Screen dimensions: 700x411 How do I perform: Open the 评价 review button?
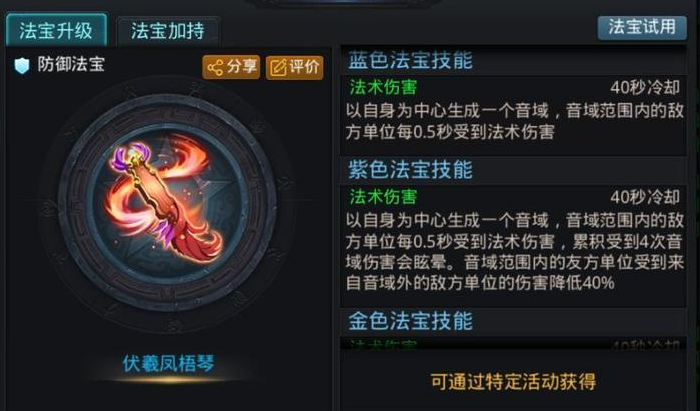295,68
